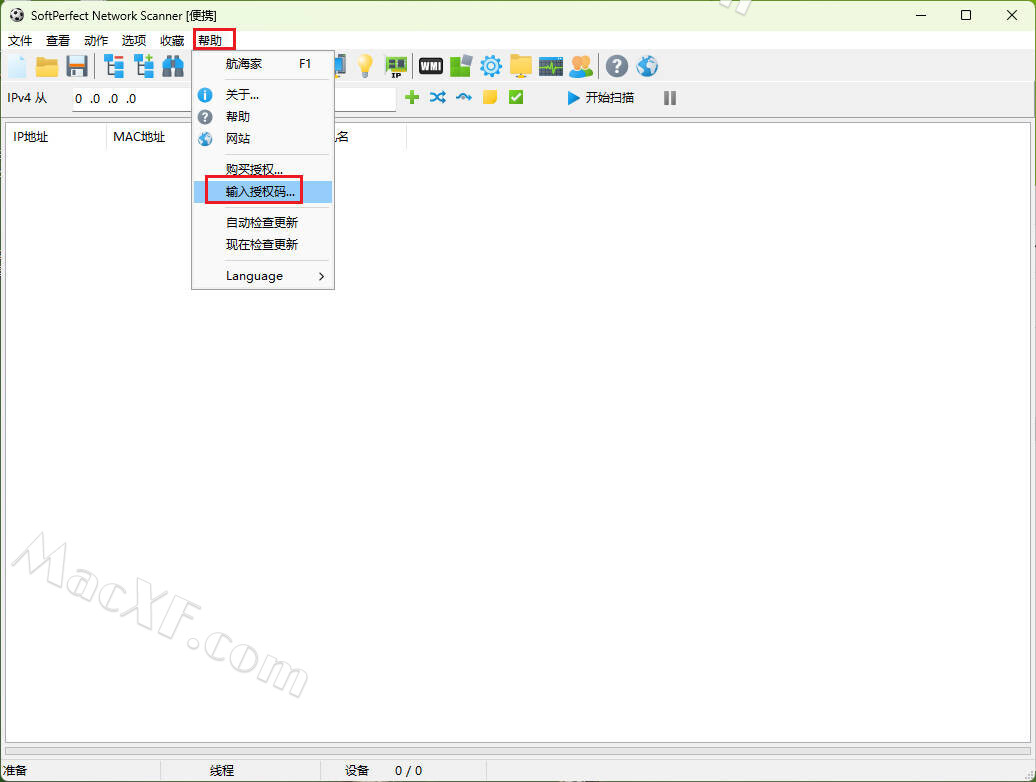Click the 设备 label in the status bar
1036x782 pixels.
(x=357, y=771)
